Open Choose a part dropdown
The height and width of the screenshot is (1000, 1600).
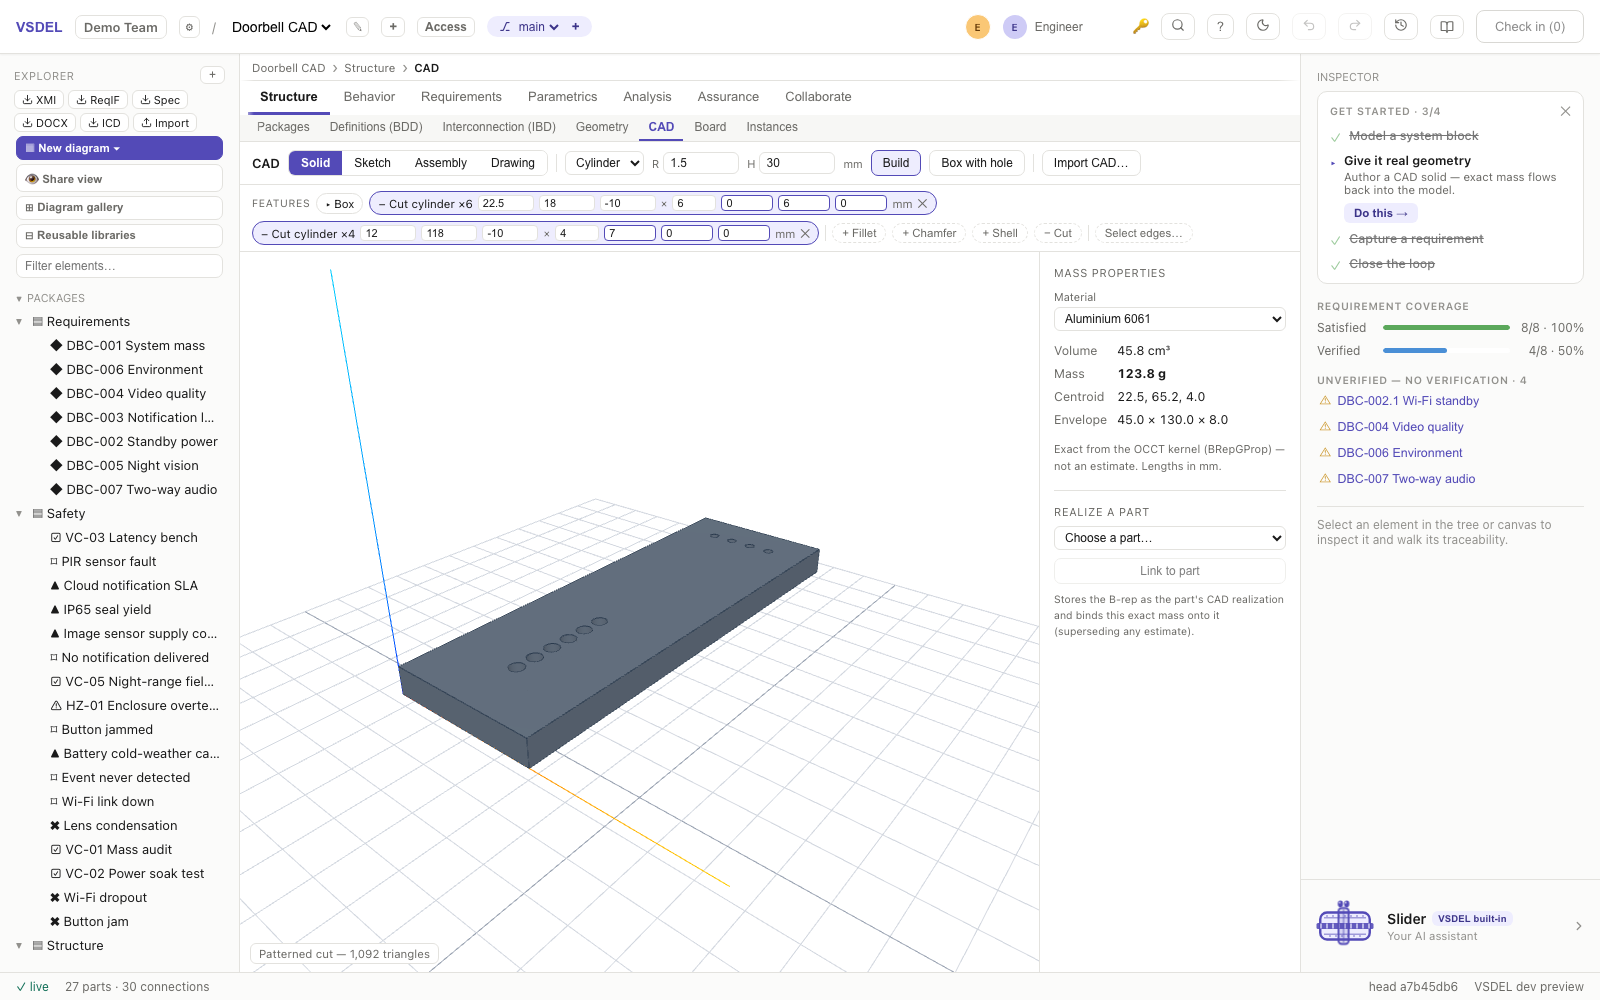click(x=1170, y=538)
